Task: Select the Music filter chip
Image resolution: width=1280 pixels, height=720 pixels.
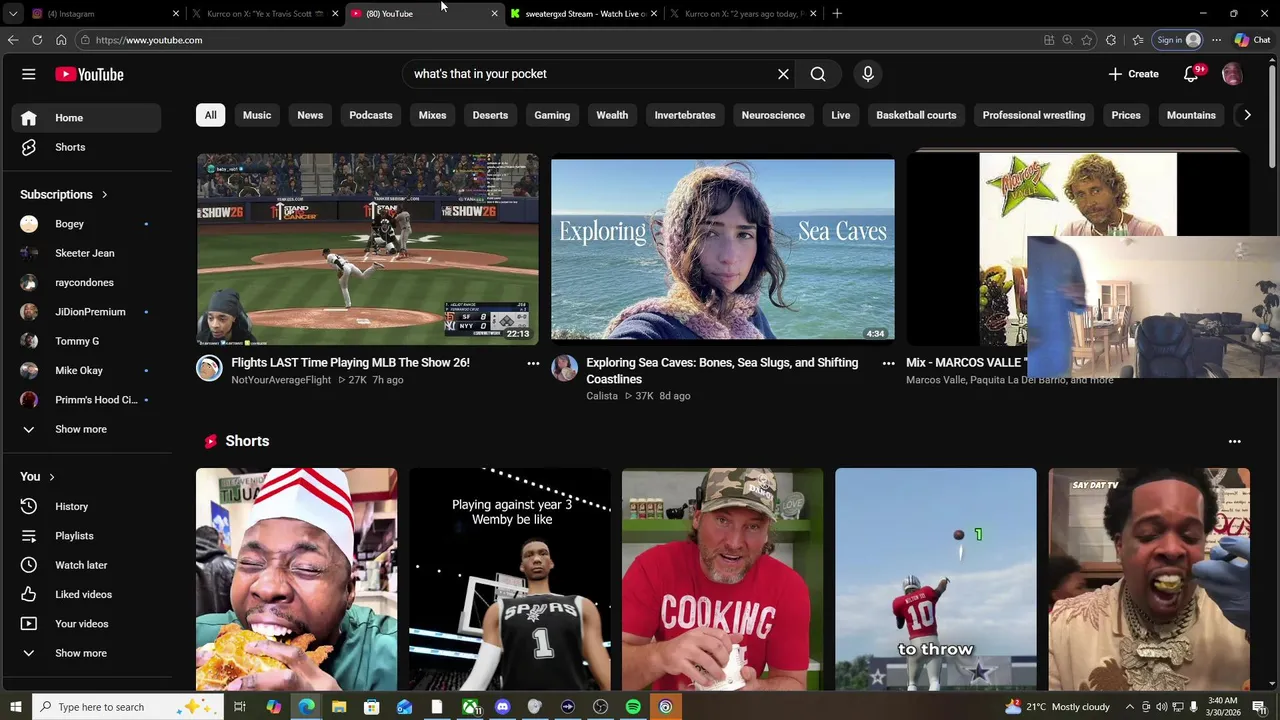Action: pyautogui.click(x=257, y=115)
